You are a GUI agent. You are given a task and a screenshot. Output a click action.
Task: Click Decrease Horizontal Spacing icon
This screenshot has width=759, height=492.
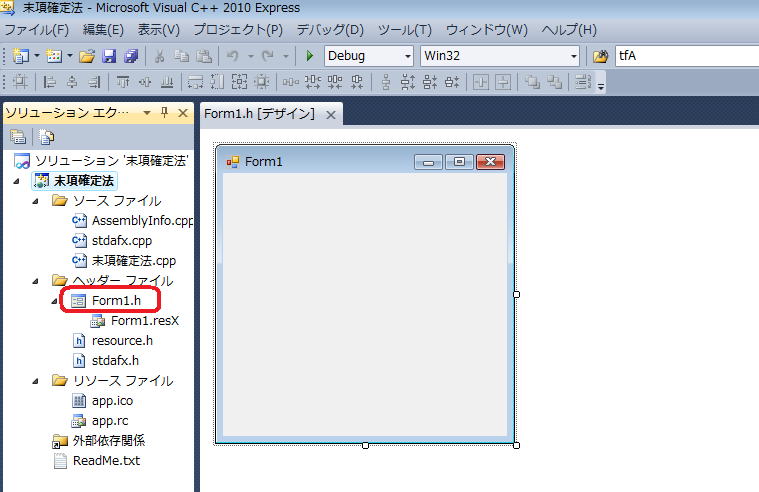[x=335, y=82]
